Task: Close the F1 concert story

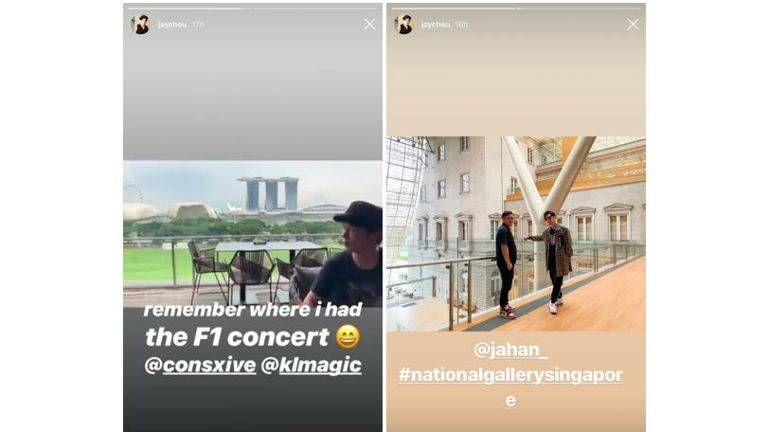Action: (370, 24)
